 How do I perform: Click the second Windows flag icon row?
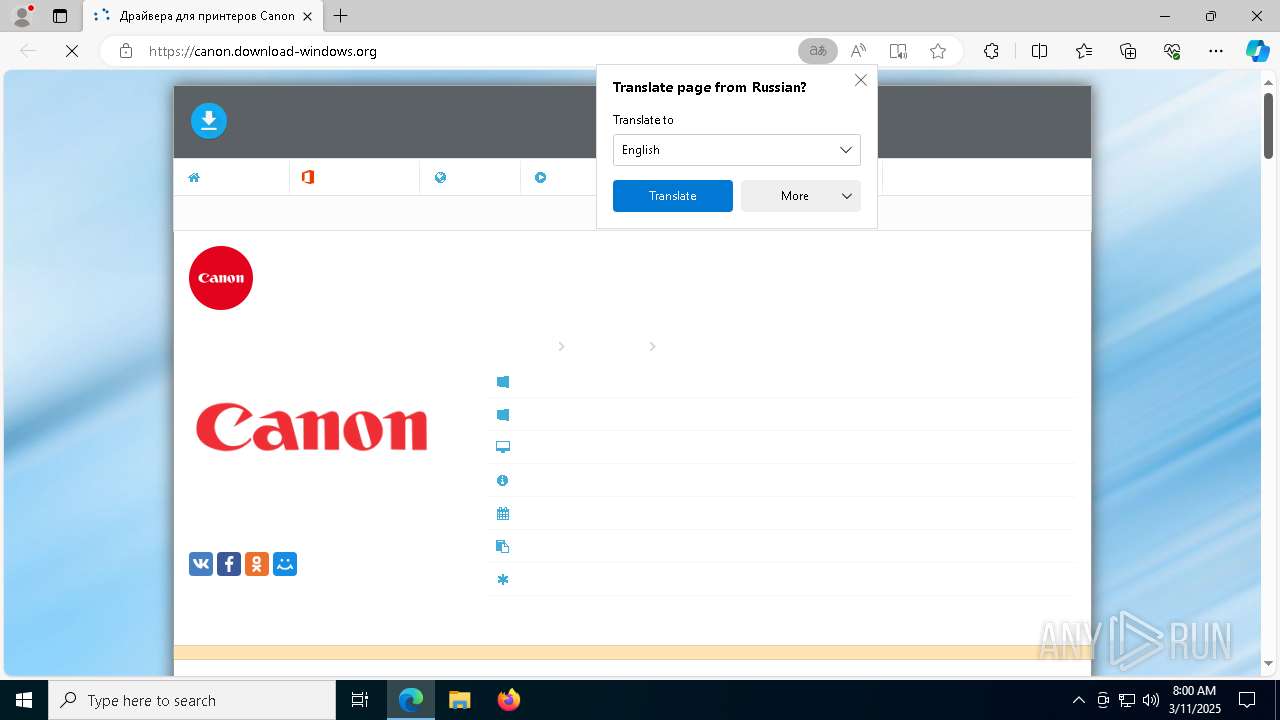503,414
